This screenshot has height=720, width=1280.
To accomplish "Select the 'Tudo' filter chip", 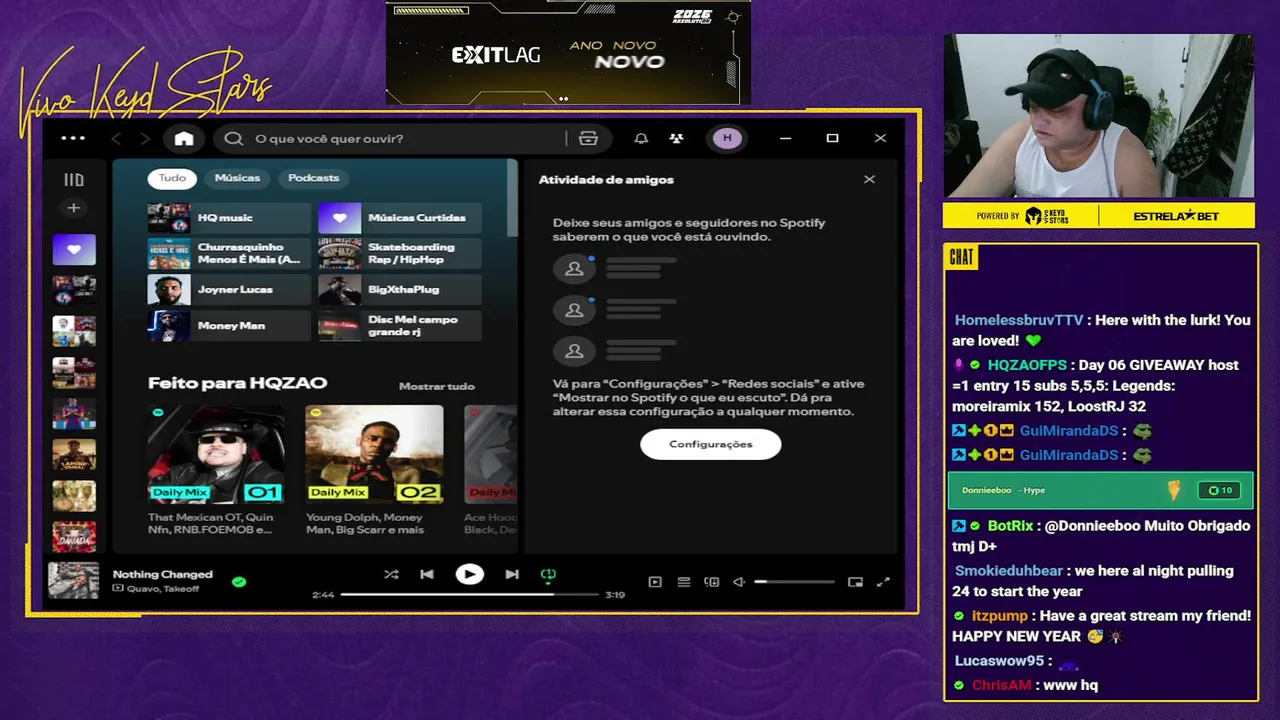I will (x=172, y=178).
